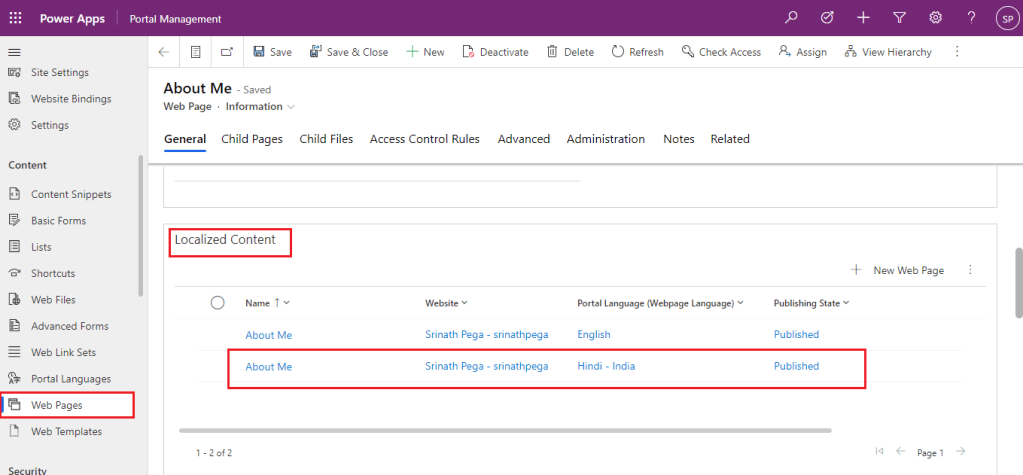This screenshot has height=475, width=1023.
Task: Click the New Web Page button
Action: coord(897,270)
